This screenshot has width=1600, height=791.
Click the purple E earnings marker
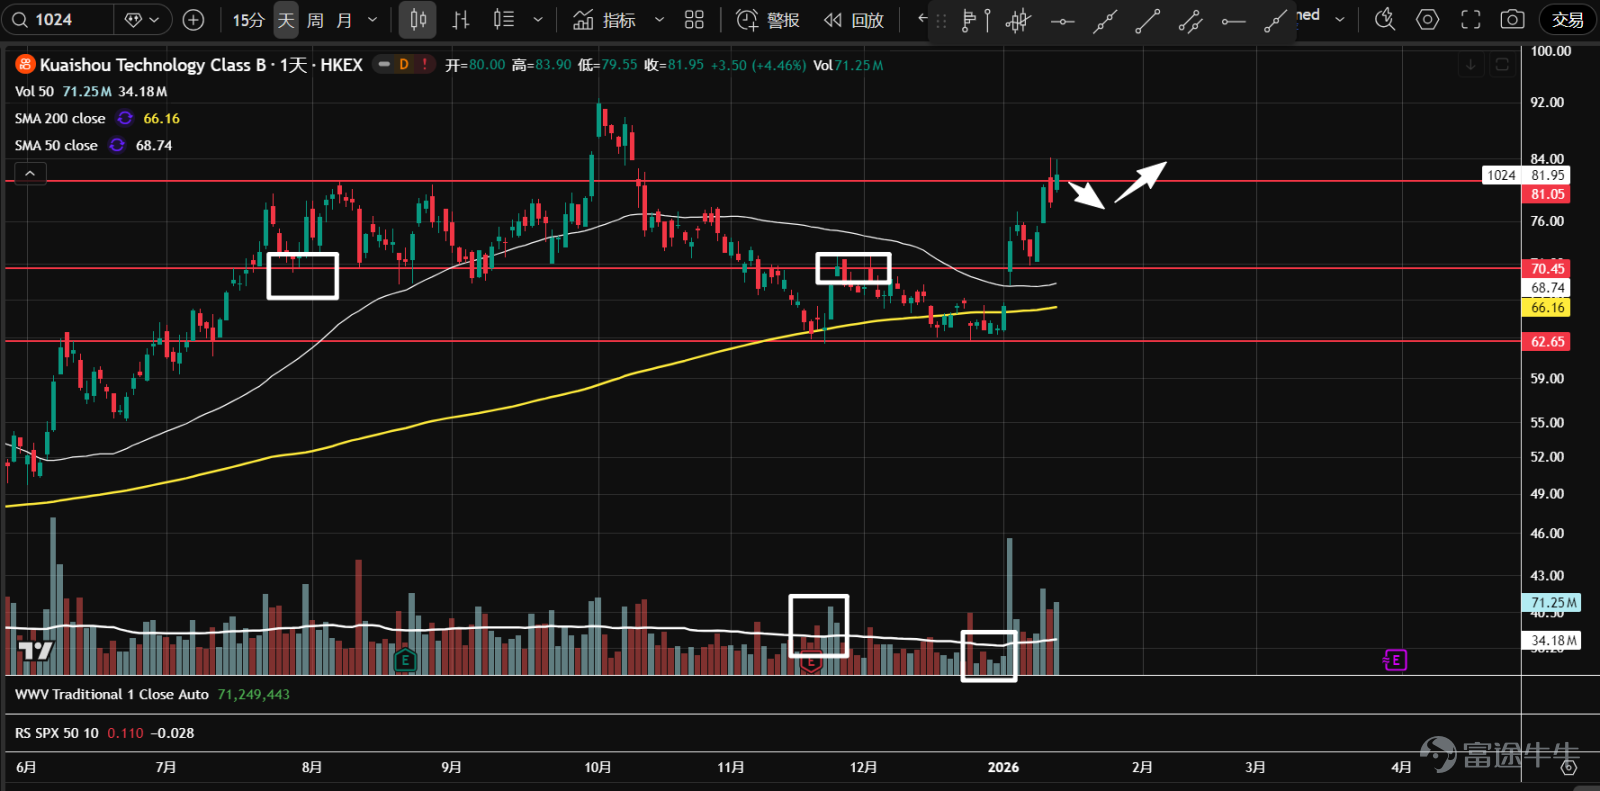tap(1395, 660)
